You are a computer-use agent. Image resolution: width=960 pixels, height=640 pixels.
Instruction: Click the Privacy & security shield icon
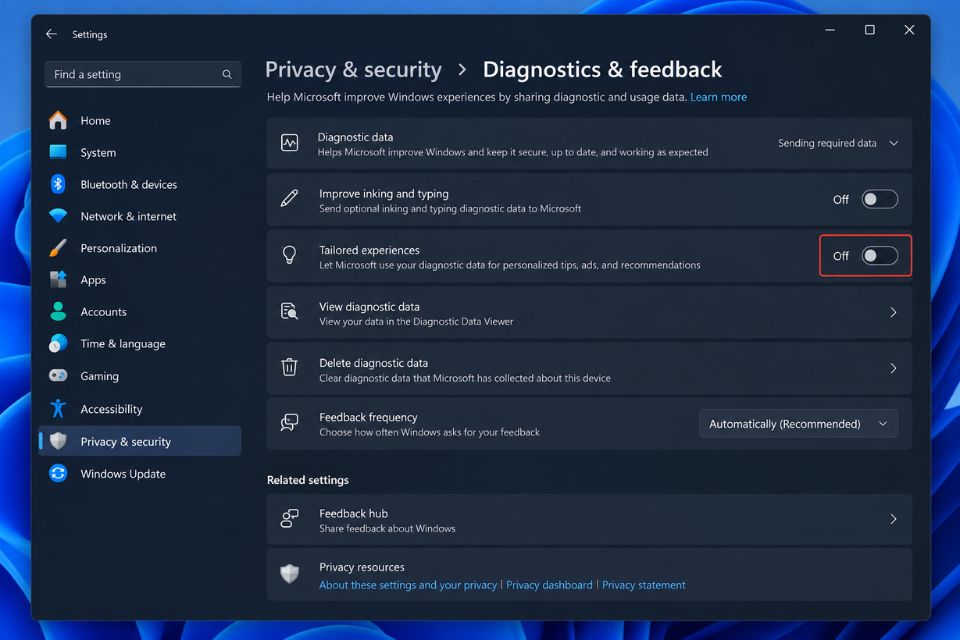[x=58, y=441]
